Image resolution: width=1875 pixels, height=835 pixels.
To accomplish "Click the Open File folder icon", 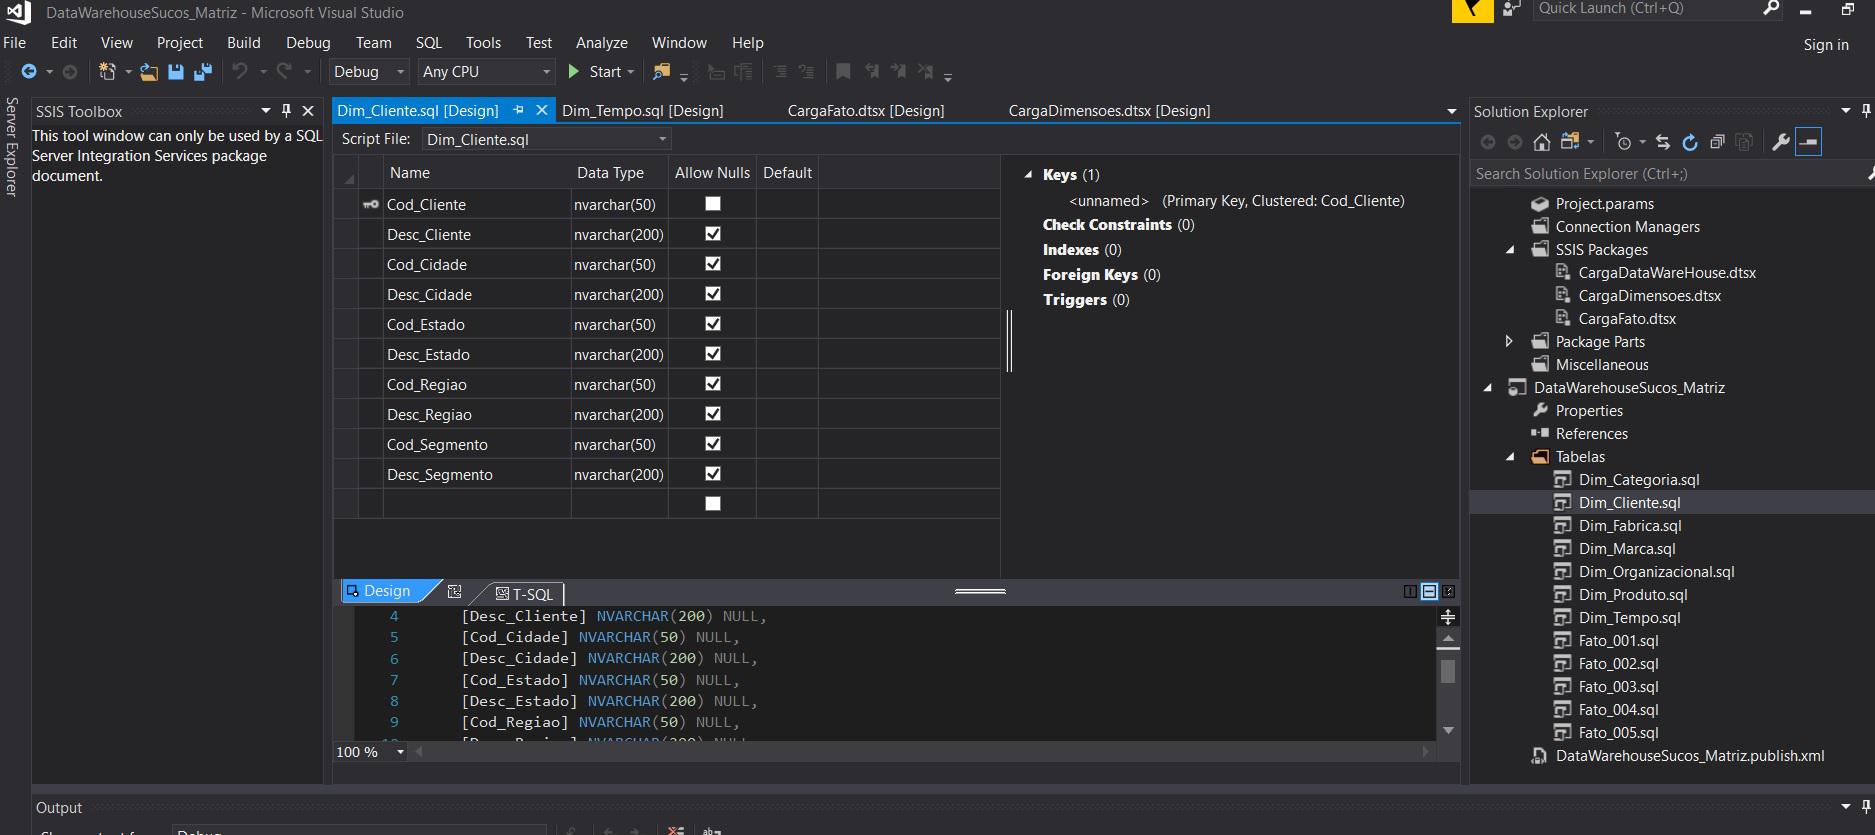I will pos(149,72).
